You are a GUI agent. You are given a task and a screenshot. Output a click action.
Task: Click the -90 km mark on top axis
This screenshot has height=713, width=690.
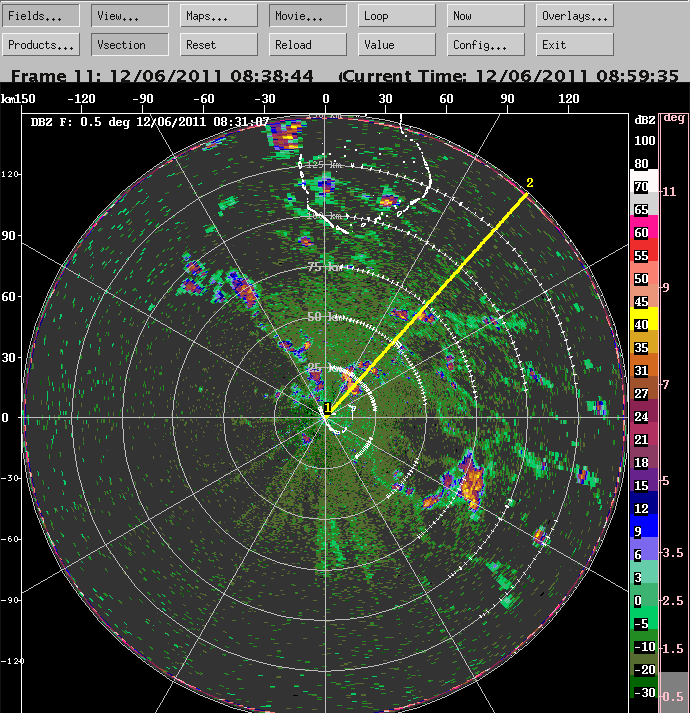tap(142, 99)
